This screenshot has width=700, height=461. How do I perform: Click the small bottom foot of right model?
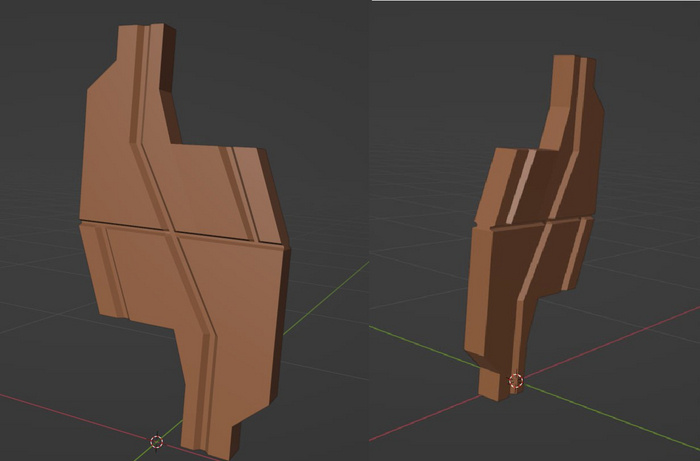(494, 386)
